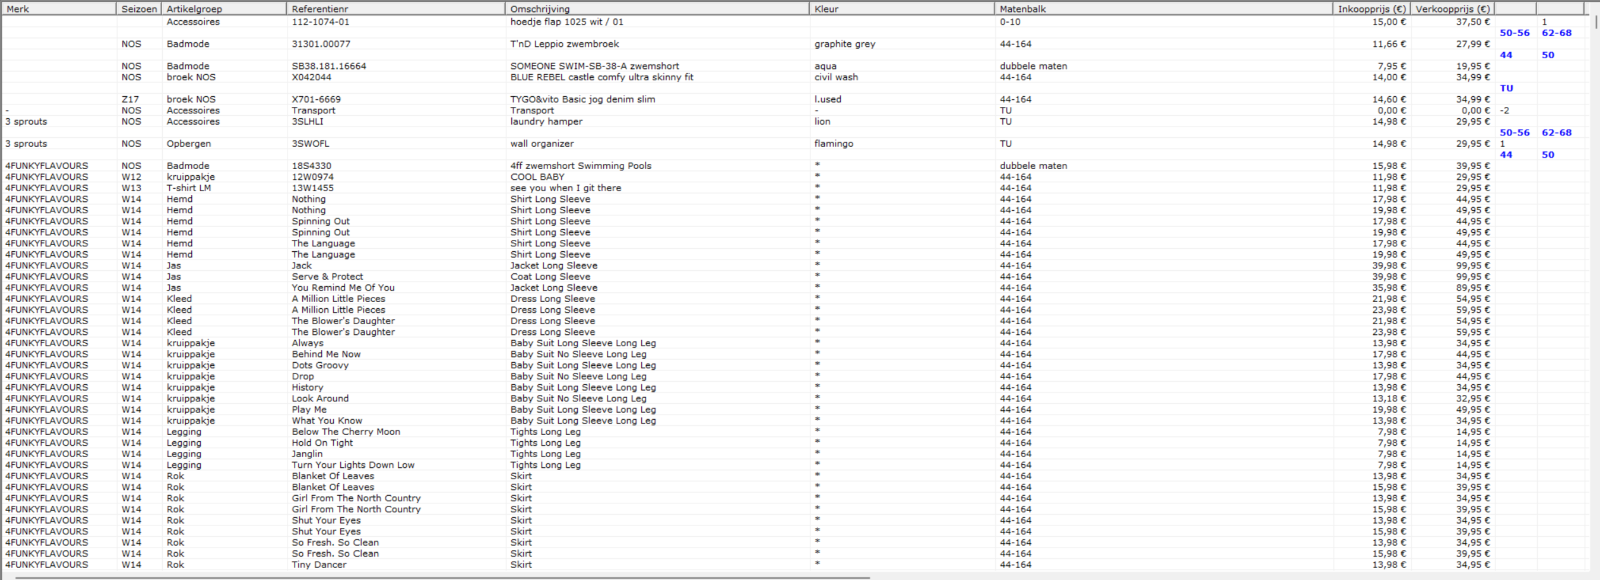
Task: Click the Kleur column header
Action: point(903,8)
